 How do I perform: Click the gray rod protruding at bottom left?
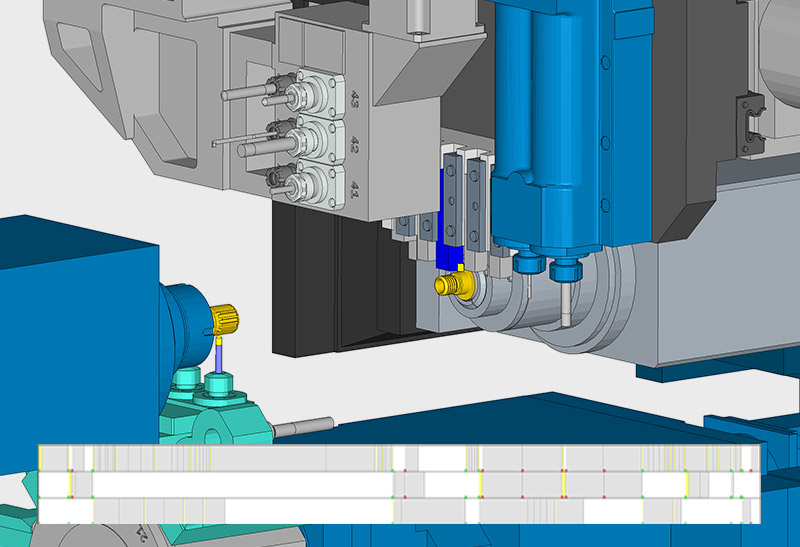[x=306, y=427]
